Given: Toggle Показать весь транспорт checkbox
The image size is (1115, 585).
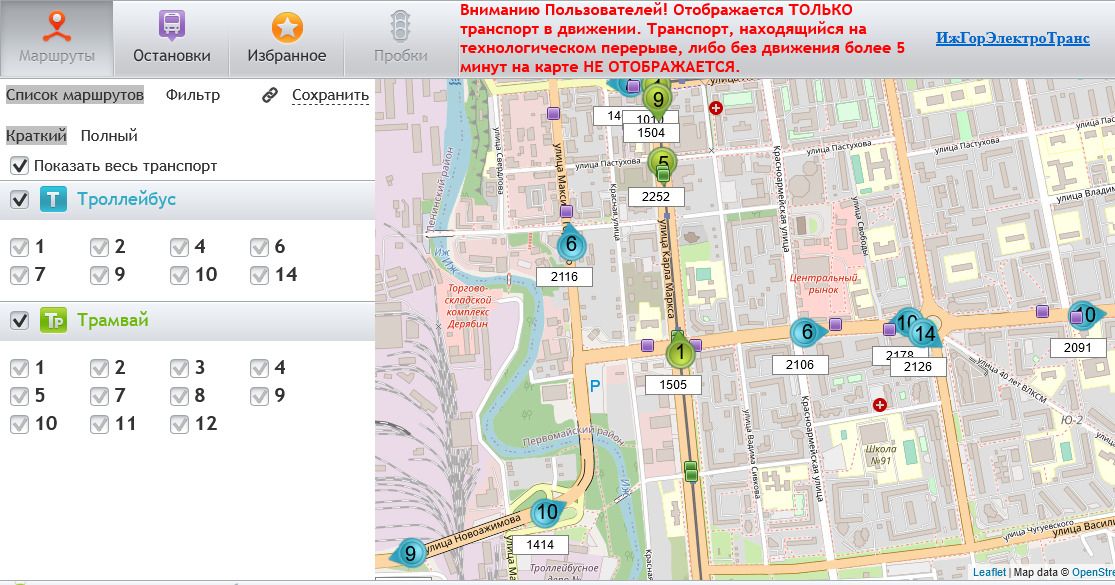Looking at the screenshot, I should 19,166.
